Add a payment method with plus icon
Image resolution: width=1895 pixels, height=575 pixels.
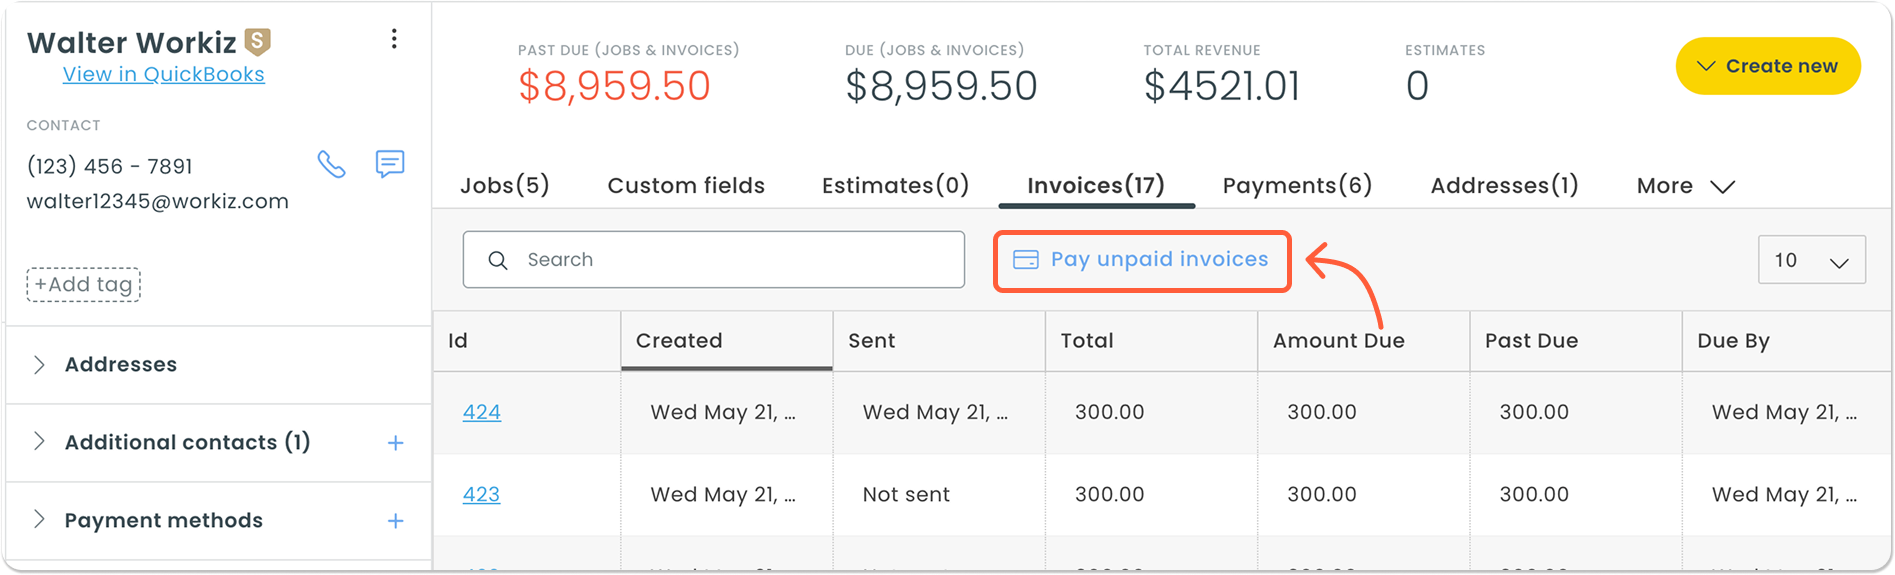pos(396,521)
